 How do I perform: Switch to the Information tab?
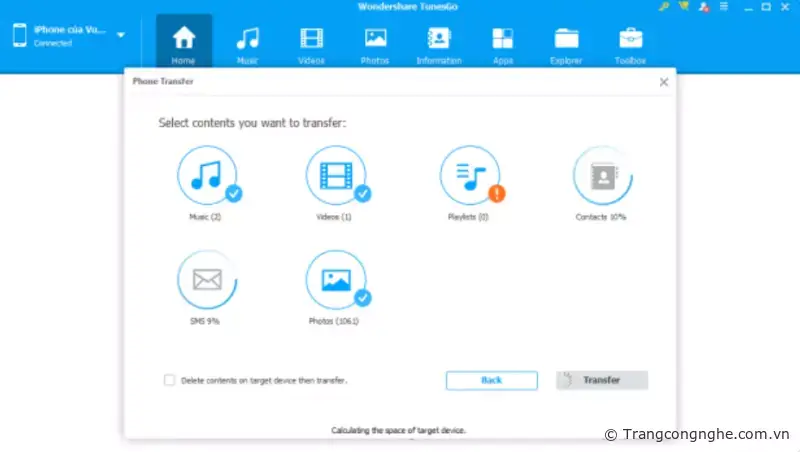click(439, 44)
